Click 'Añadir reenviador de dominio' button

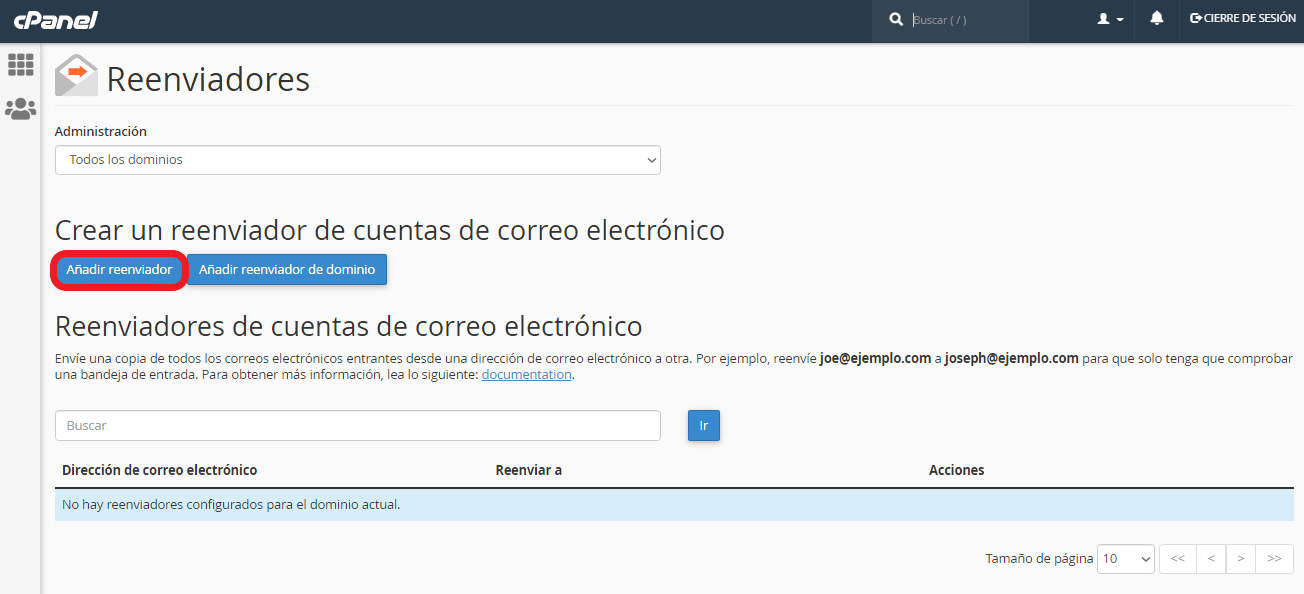(x=287, y=270)
